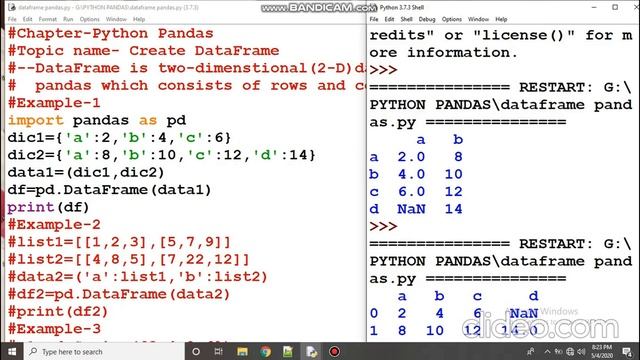
Task: Click the line 'import pandas as pd'
Action: 97,120
